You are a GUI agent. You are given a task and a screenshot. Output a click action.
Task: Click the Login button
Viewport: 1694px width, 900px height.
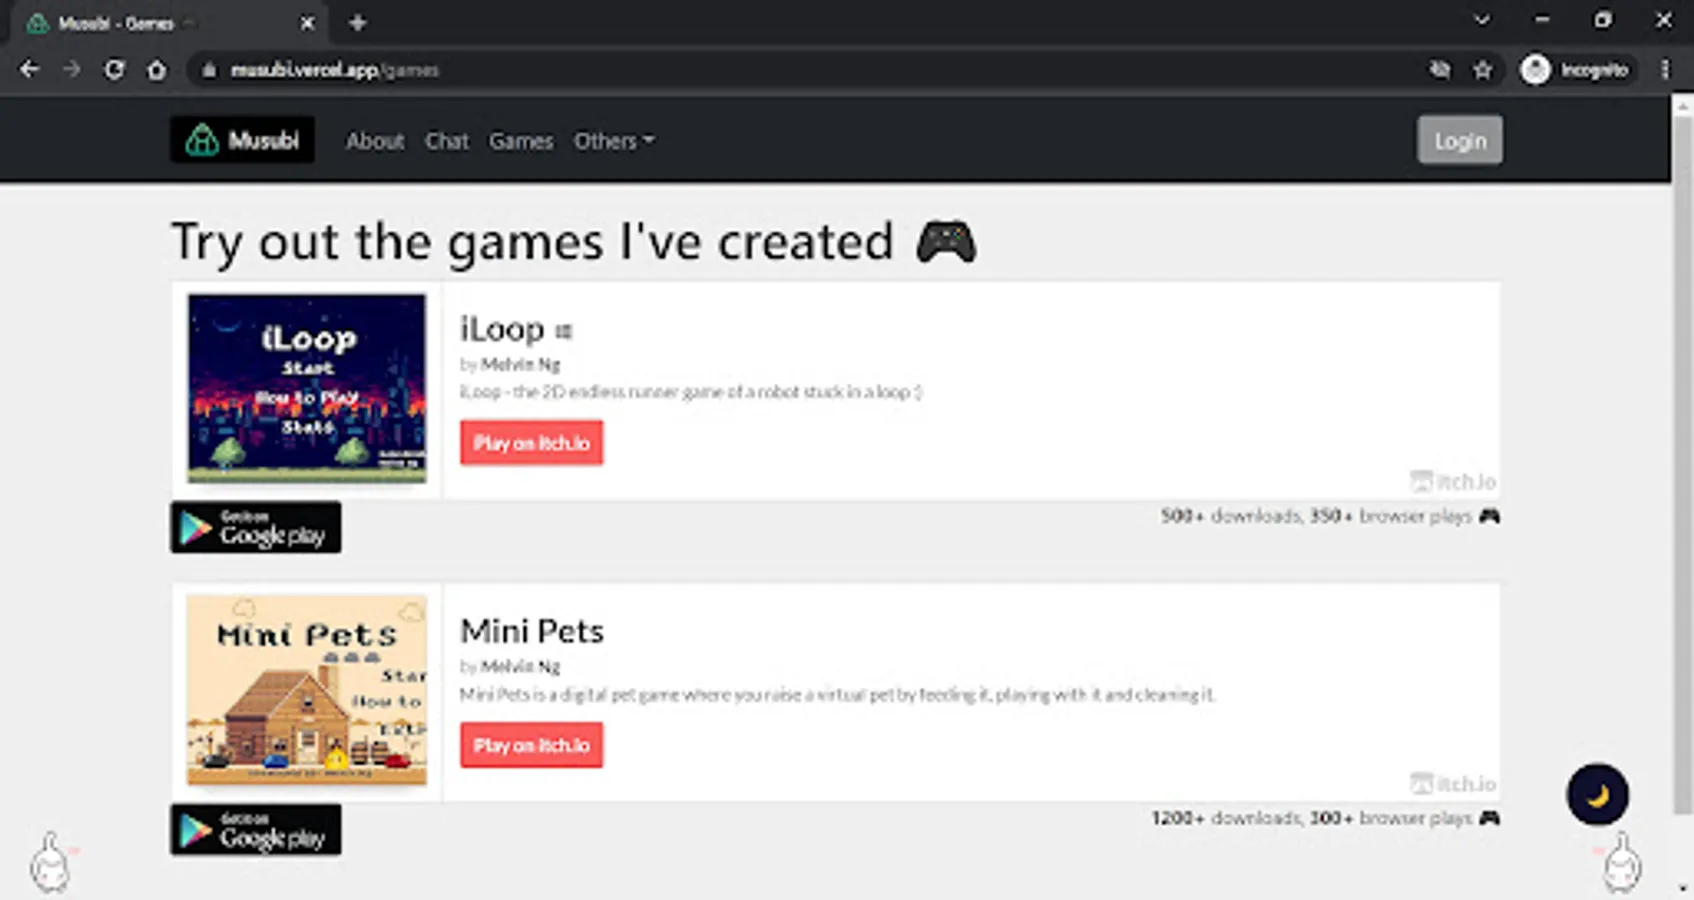[1460, 140]
